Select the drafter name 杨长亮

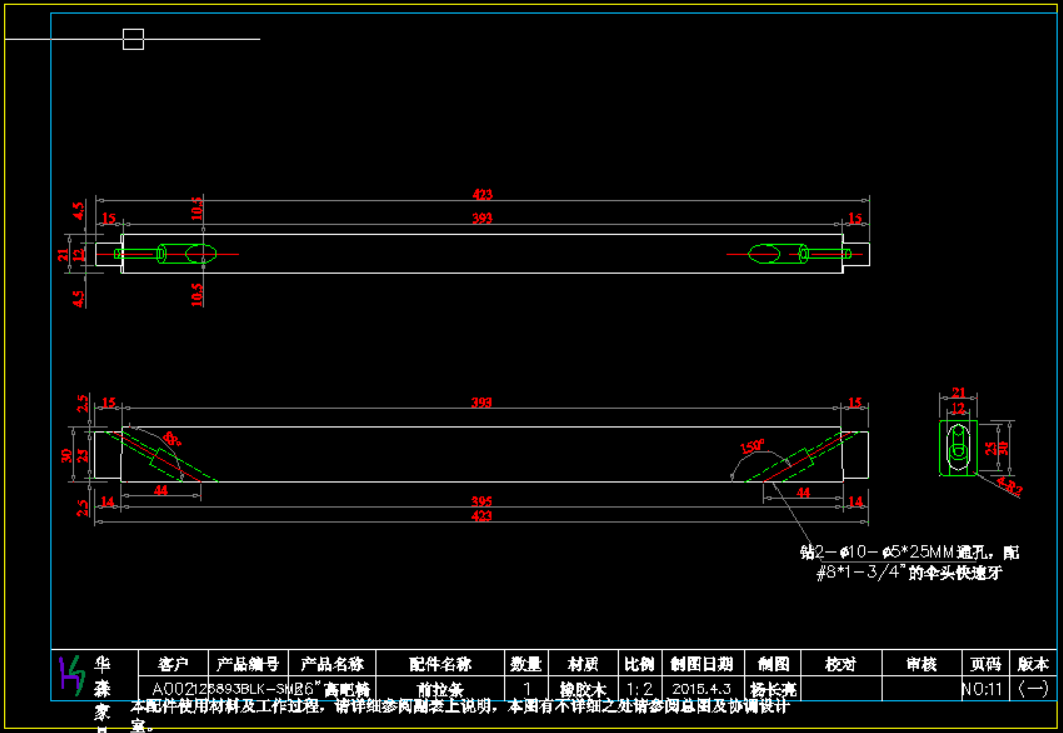pyautogui.click(x=773, y=689)
